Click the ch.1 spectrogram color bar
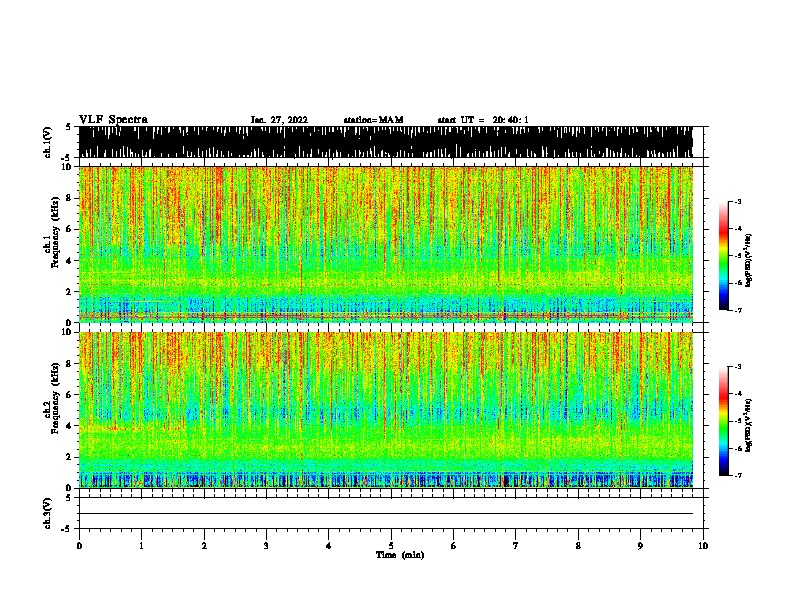Image resolution: width=792 pixels, height=612 pixels. click(x=723, y=256)
